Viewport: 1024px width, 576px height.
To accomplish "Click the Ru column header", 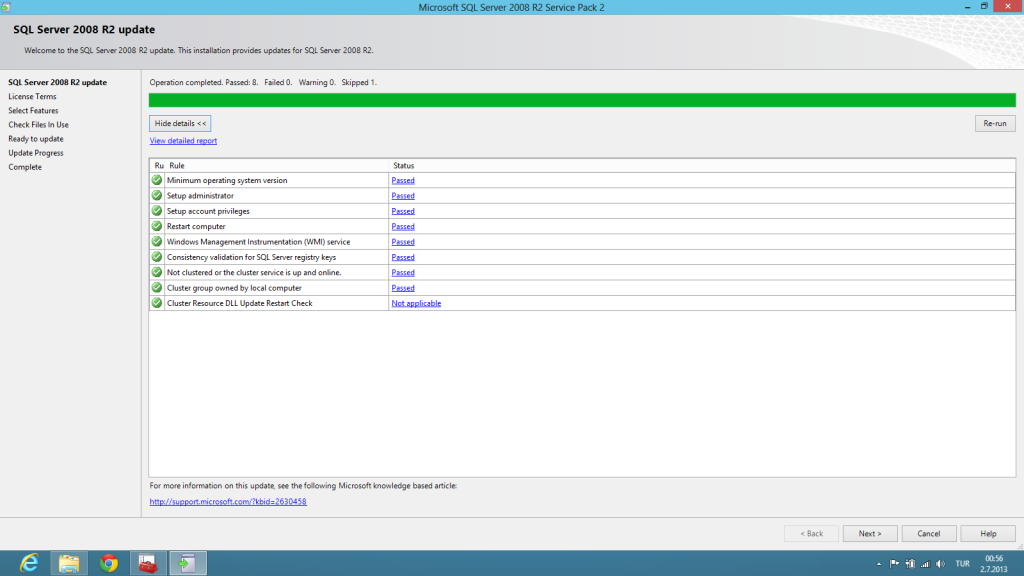I will point(158,165).
